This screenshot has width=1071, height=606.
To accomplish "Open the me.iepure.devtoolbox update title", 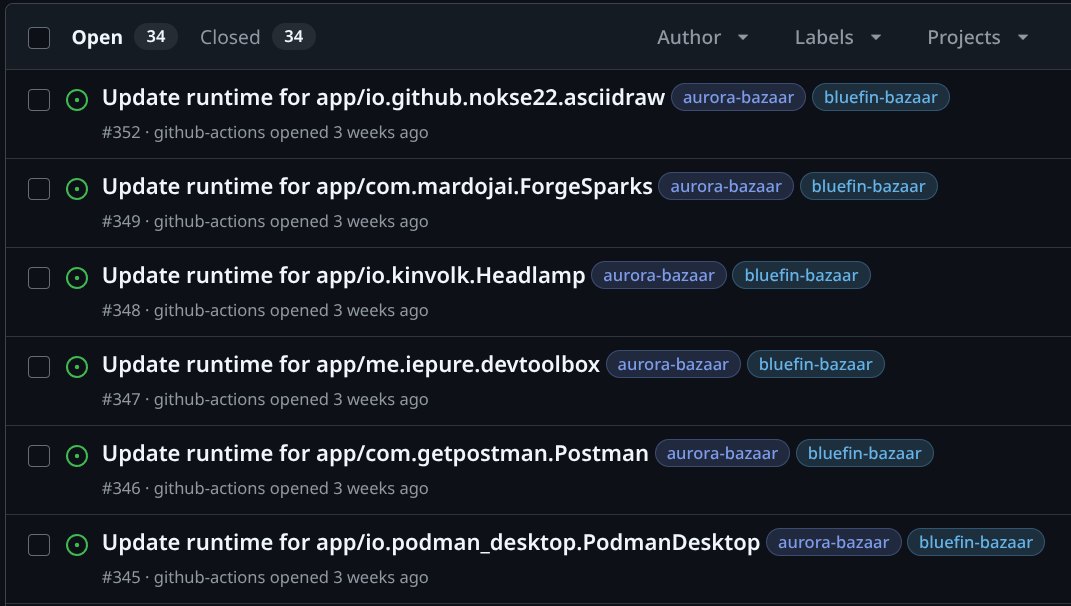I will pyautogui.click(x=351, y=364).
